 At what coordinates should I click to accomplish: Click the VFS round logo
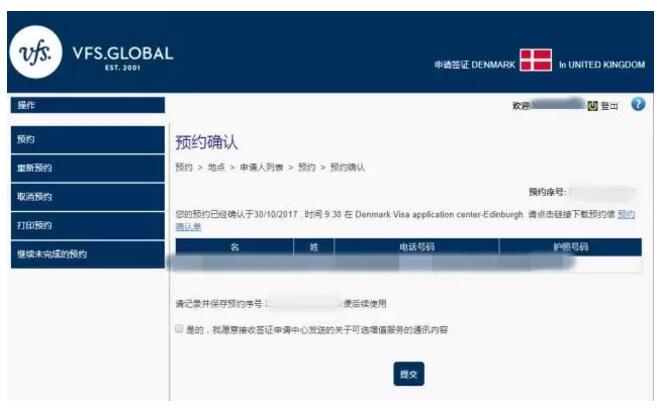click(x=36, y=52)
